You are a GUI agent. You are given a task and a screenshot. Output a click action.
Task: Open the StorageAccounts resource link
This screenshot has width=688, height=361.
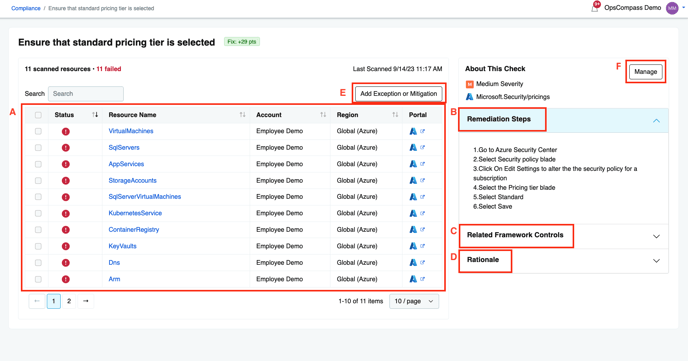click(x=133, y=180)
